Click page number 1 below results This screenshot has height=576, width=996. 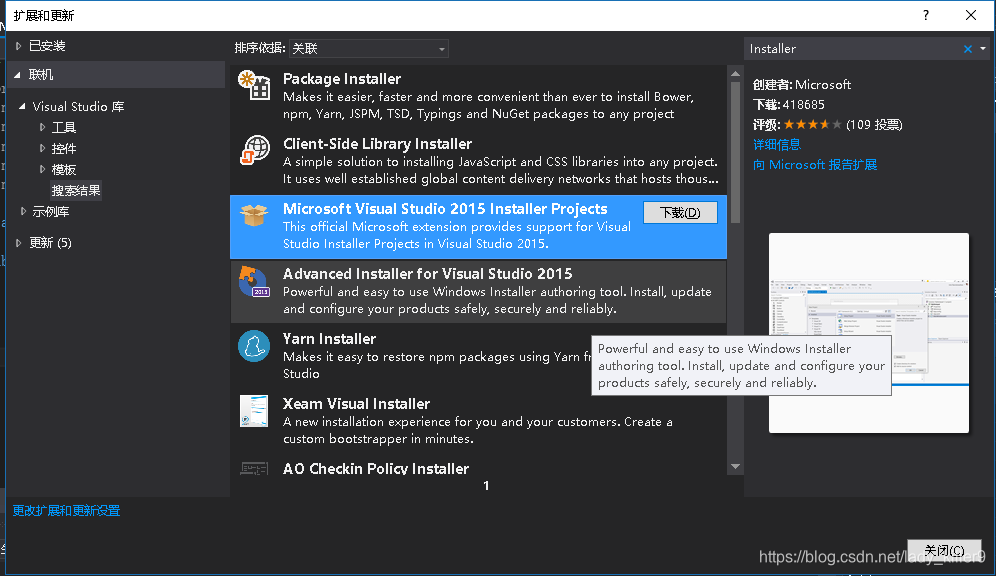tap(486, 486)
